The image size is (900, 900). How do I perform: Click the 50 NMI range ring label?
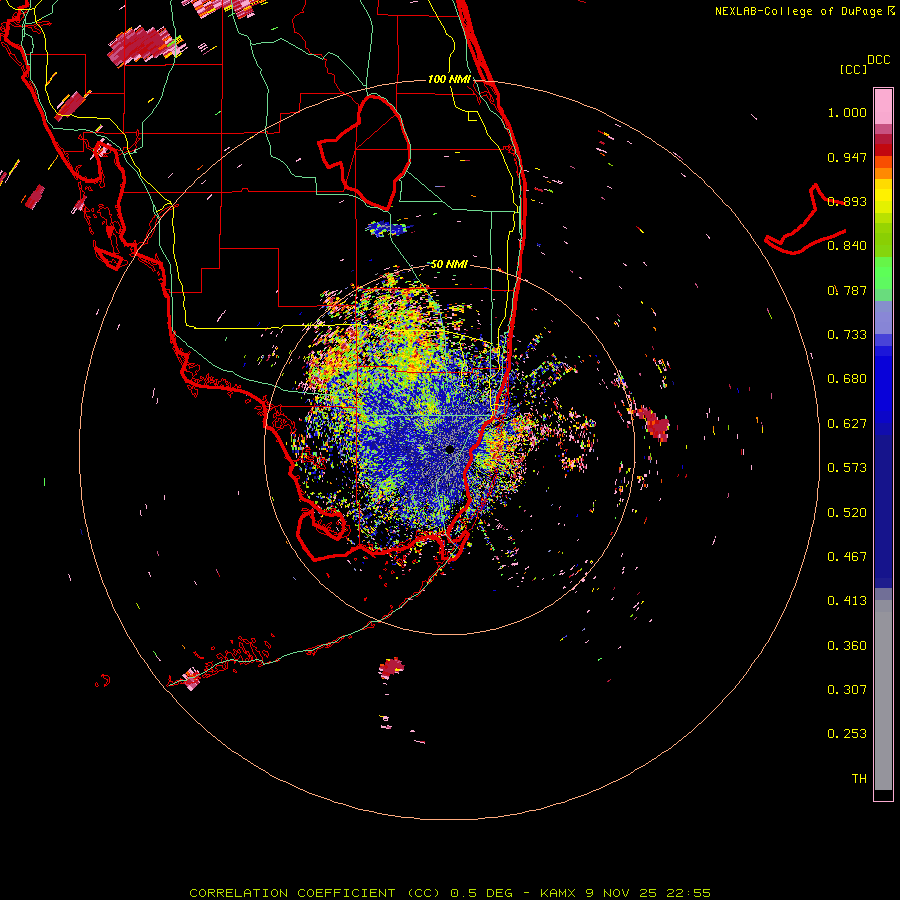(449, 264)
